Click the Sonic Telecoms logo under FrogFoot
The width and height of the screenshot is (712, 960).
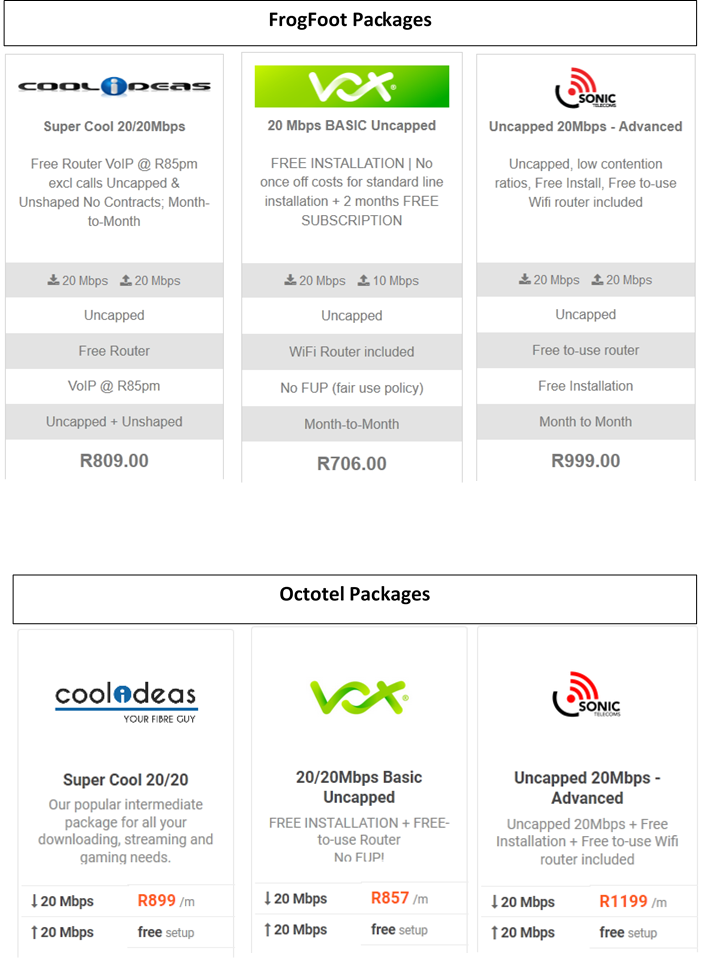[x=586, y=88]
